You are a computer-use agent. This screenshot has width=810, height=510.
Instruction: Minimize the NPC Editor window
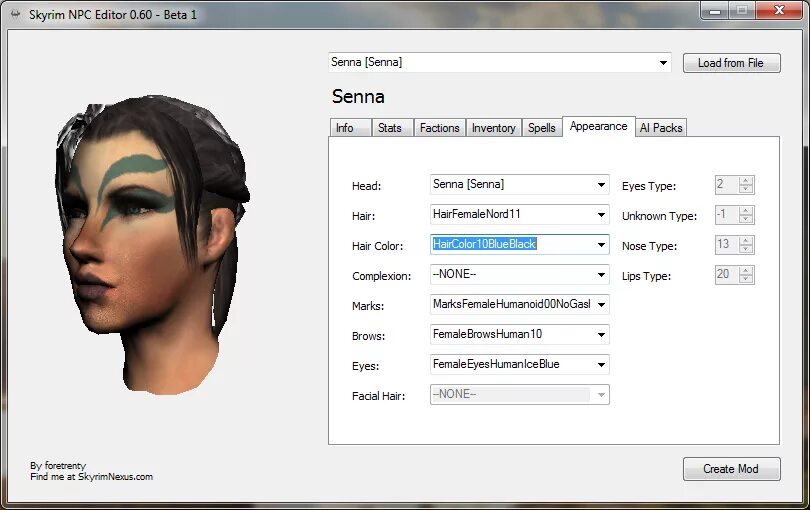point(715,11)
